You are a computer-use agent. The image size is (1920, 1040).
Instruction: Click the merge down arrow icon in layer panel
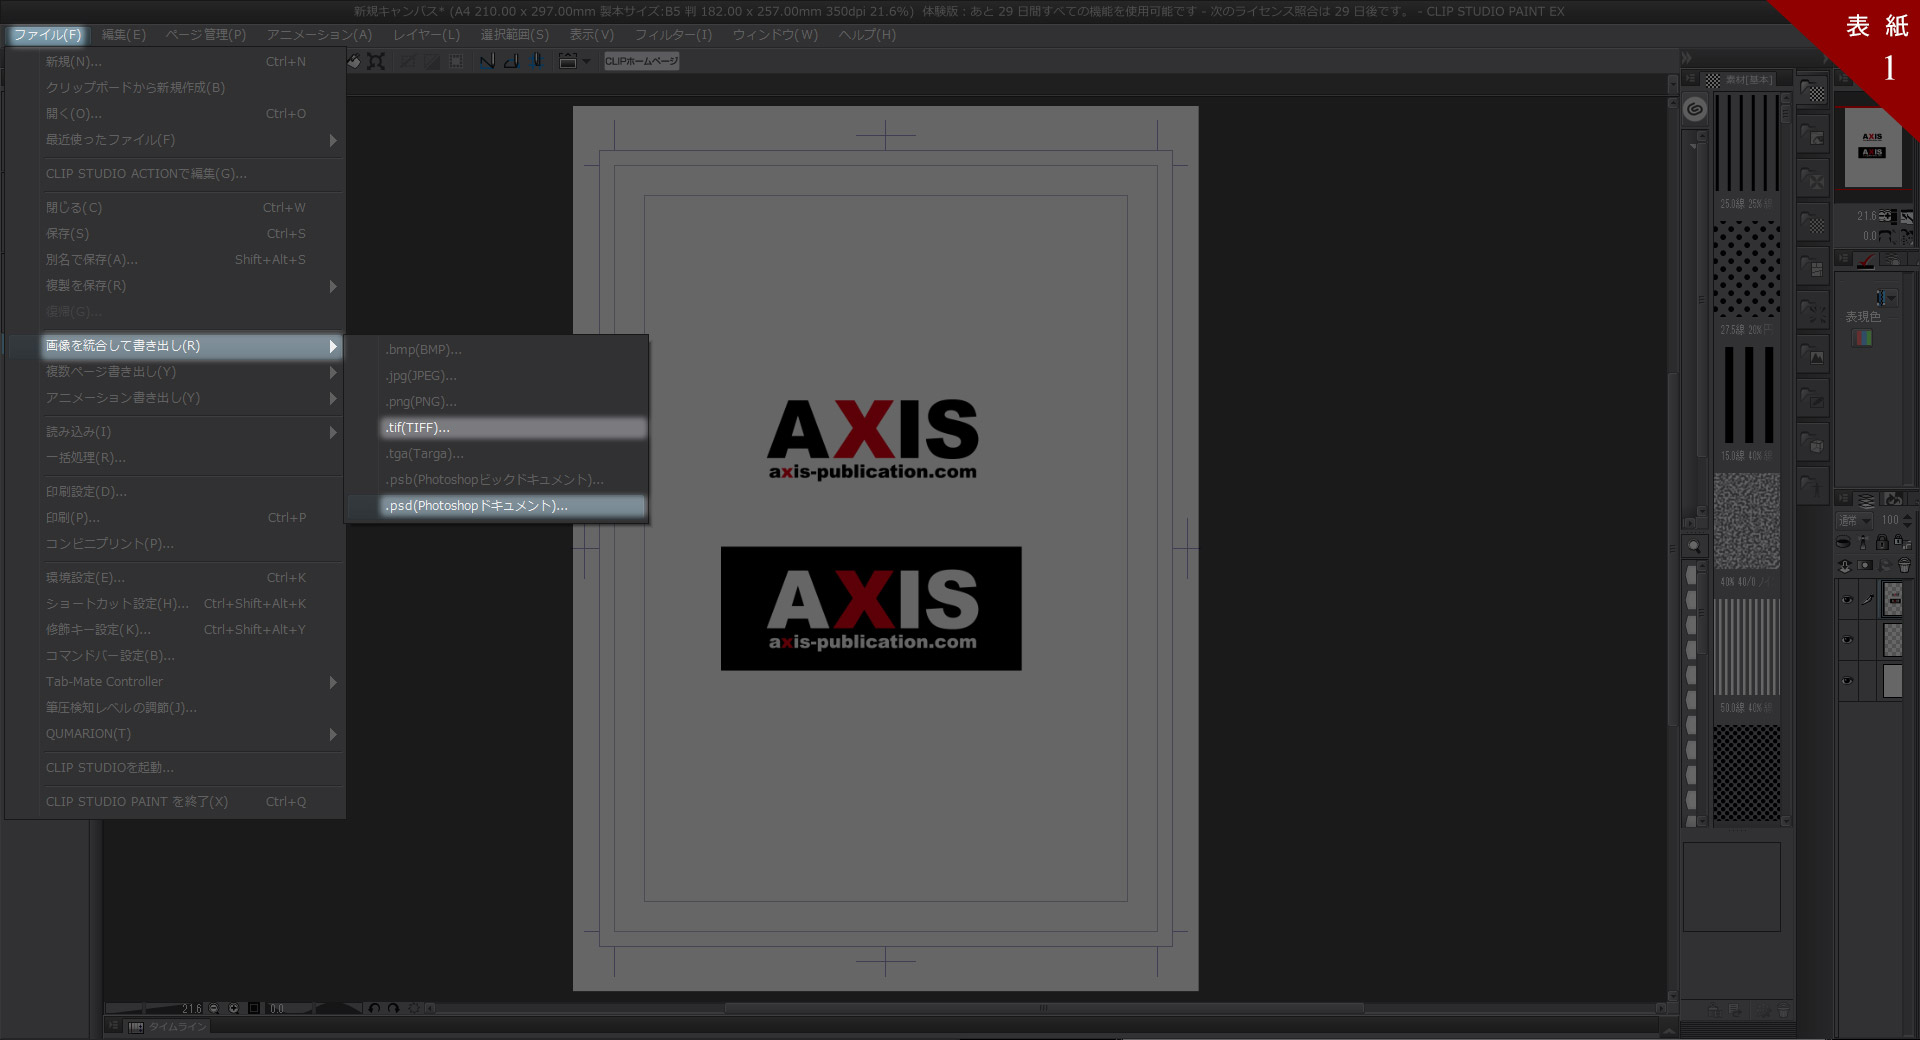tap(1845, 565)
